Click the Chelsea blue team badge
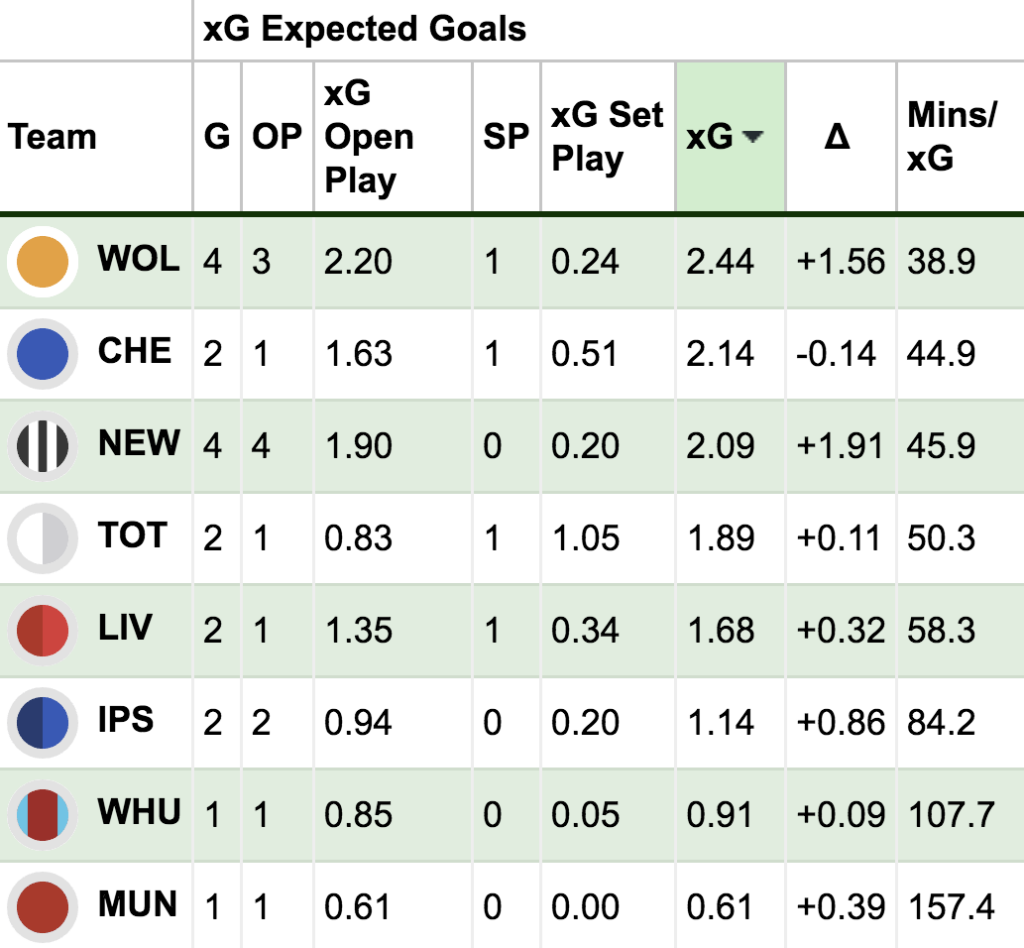 pyautogui.click(x=42, y=354)
